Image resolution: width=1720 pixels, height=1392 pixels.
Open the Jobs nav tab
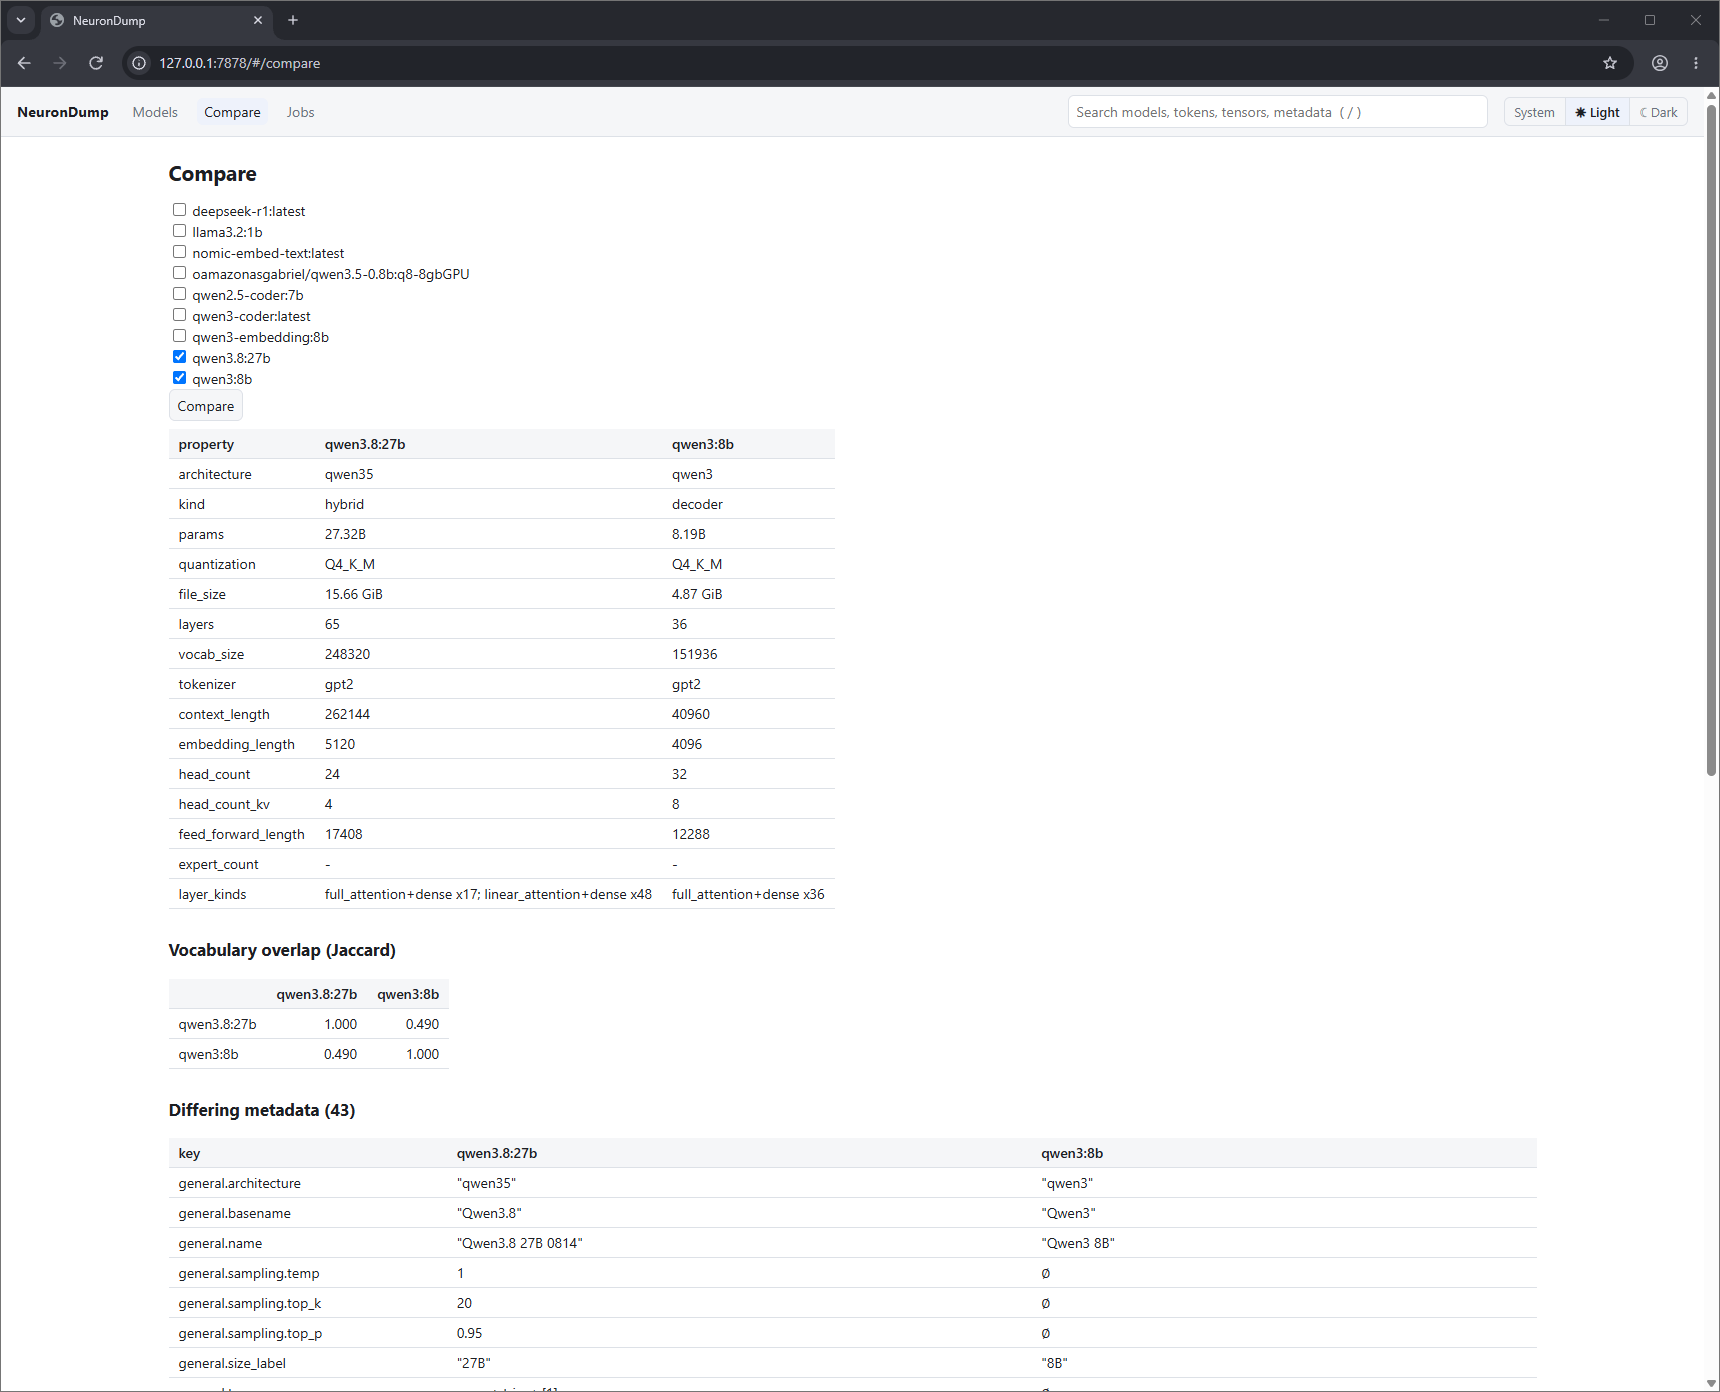(x=300, y=112)
